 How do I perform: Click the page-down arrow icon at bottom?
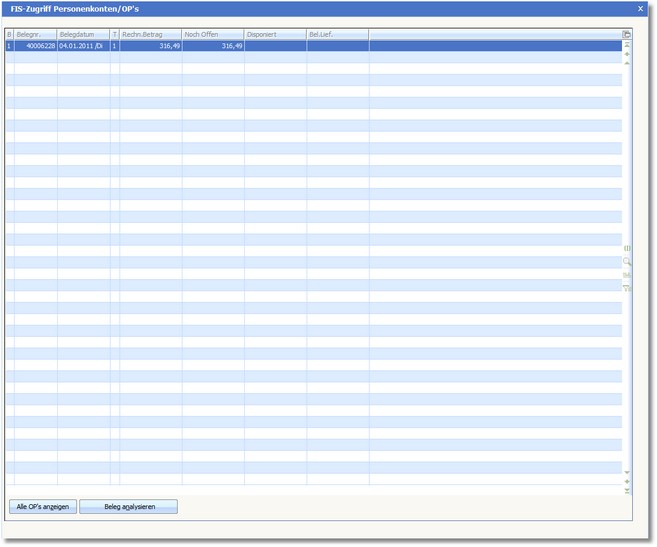(627, 481)
